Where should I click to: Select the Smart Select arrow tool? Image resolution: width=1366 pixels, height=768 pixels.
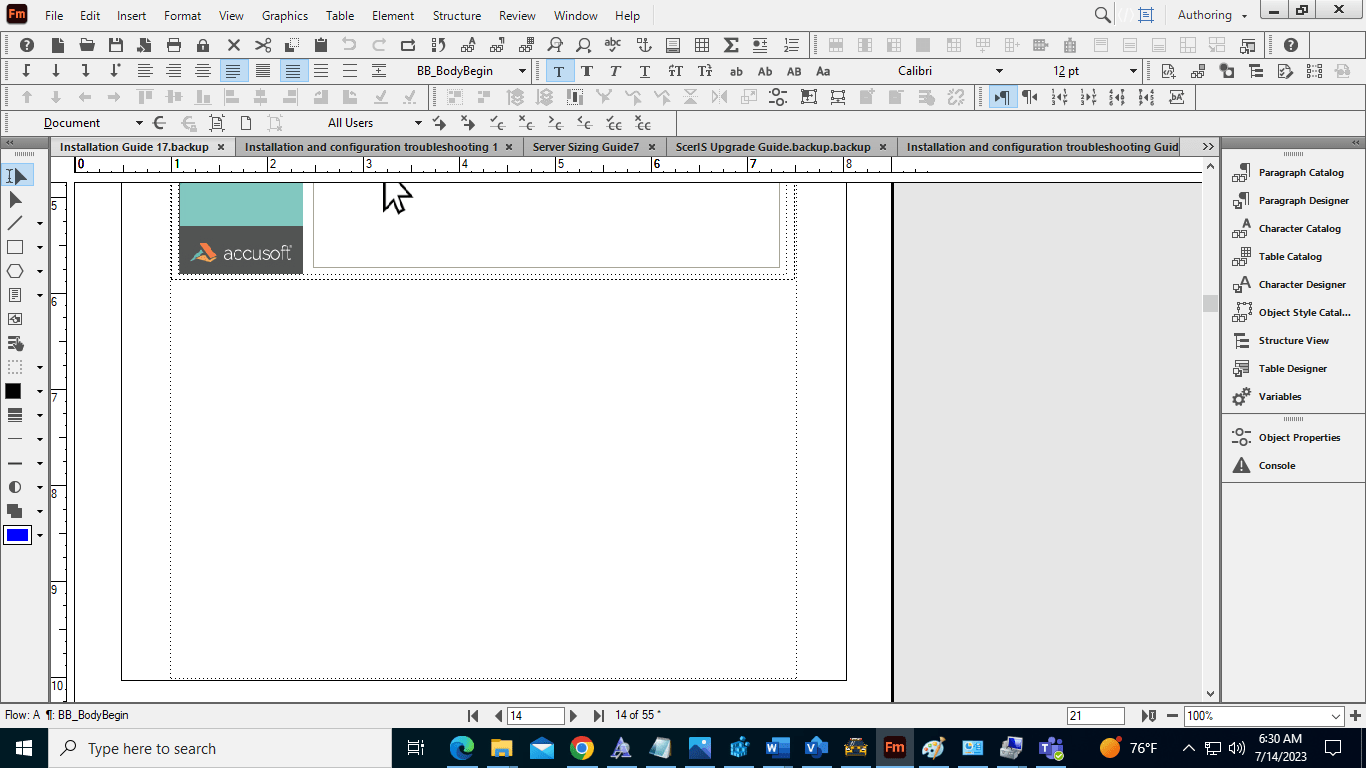(15, 175)
